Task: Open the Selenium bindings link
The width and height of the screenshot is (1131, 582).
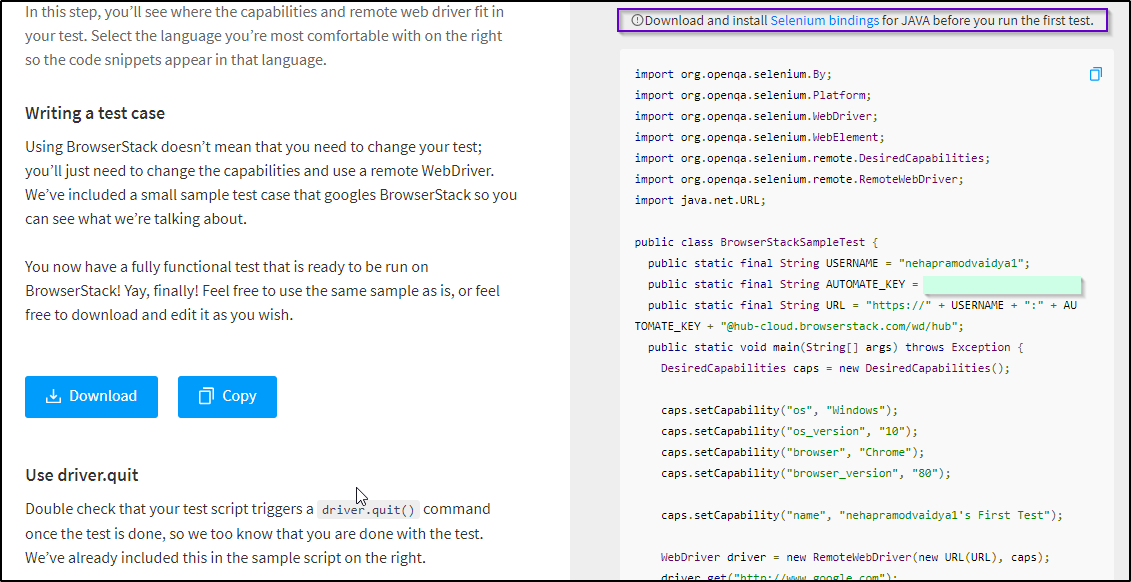Action: 825,19
